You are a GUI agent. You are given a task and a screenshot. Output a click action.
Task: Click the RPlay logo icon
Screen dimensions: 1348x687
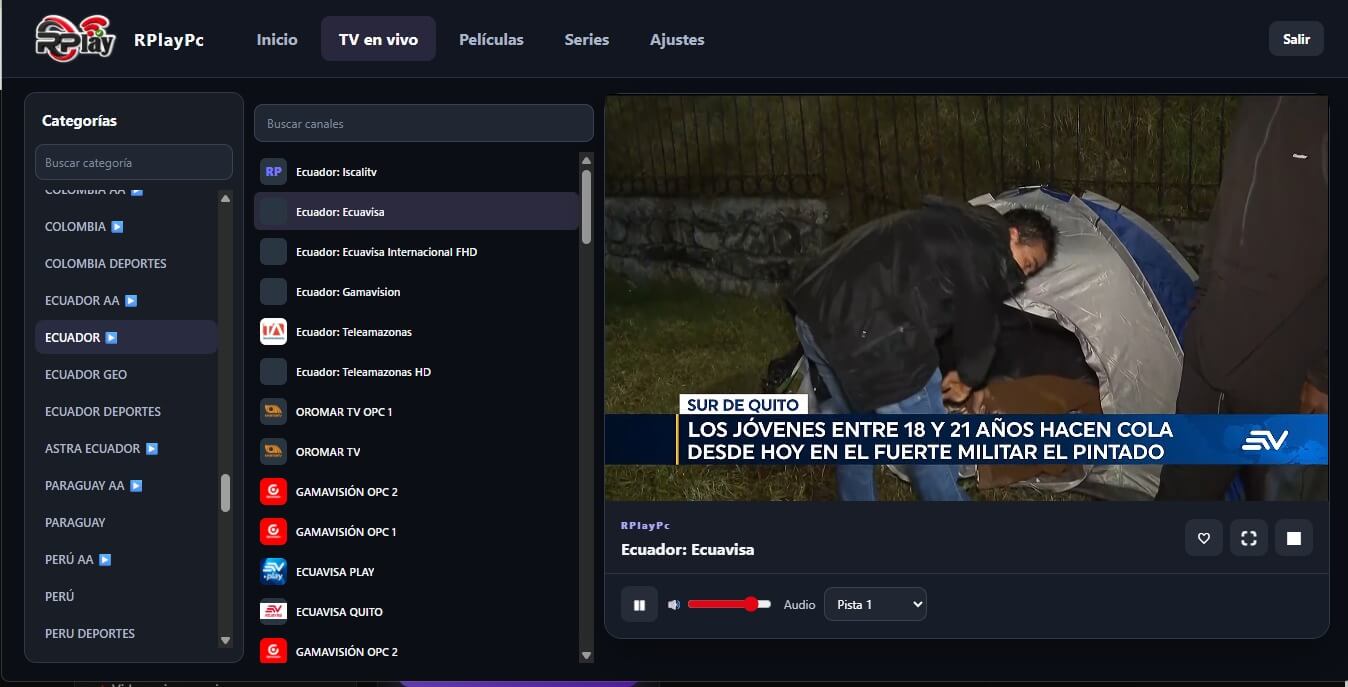pyautogui.click(x=76, y=38)
